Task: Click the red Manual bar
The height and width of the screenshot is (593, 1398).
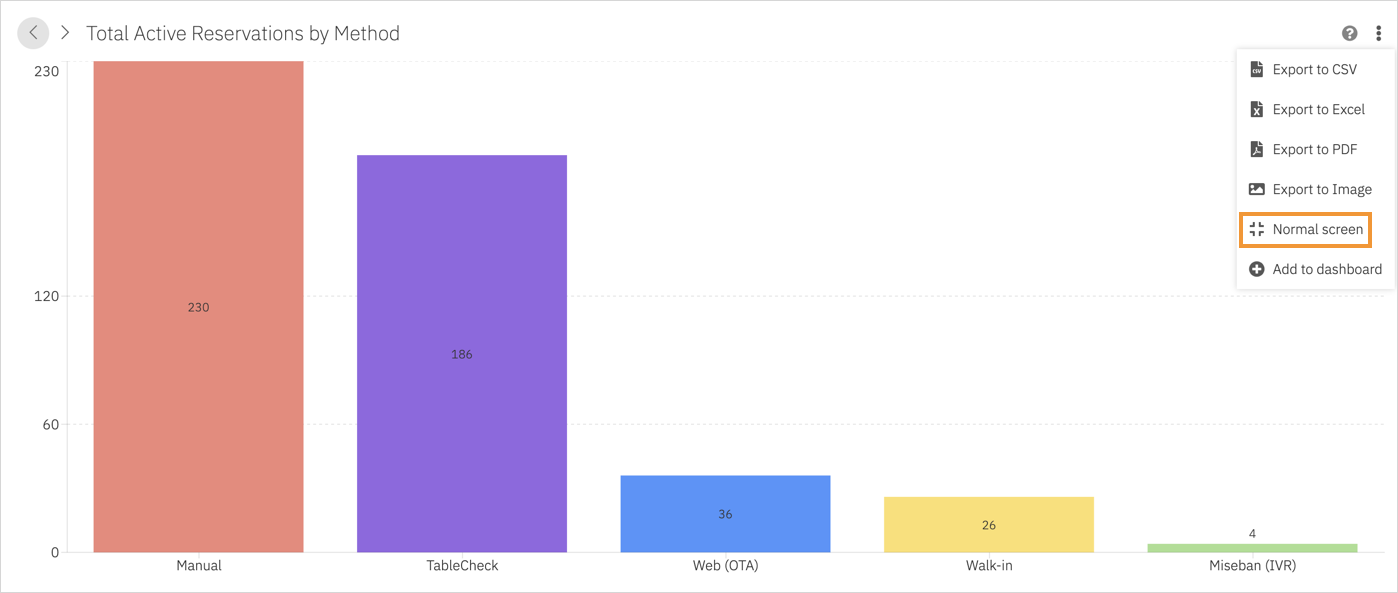Action: tap(198, 307)
